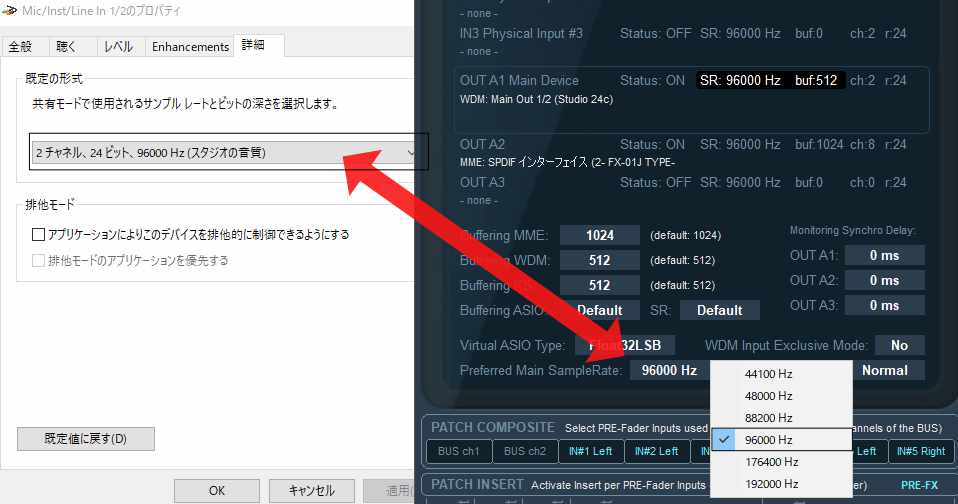The image size is (958, 504).
Task: Select the Enhancements tab
Action: pos(190,47)
